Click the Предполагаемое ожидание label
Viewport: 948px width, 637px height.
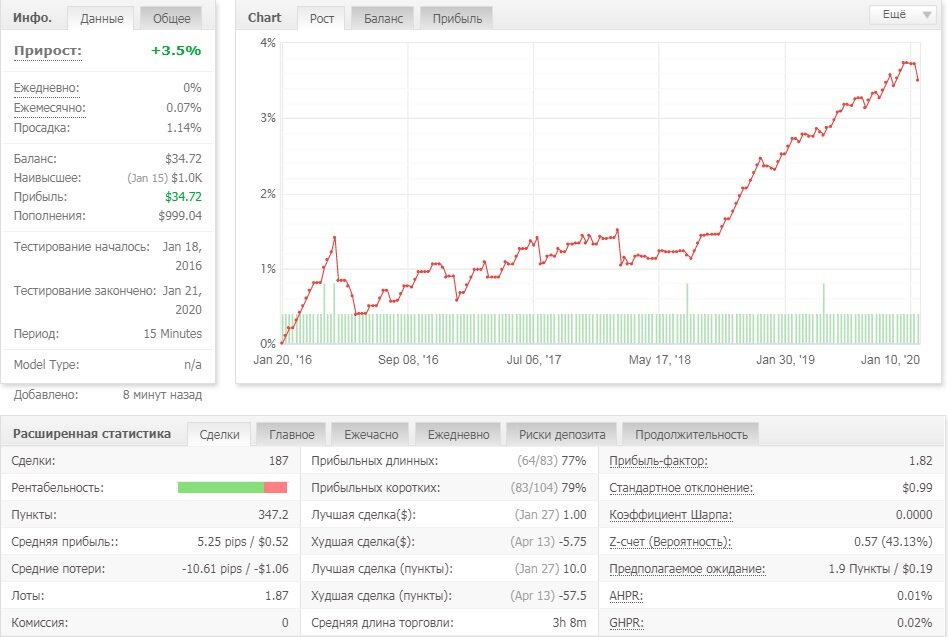[x=687, y=569]
